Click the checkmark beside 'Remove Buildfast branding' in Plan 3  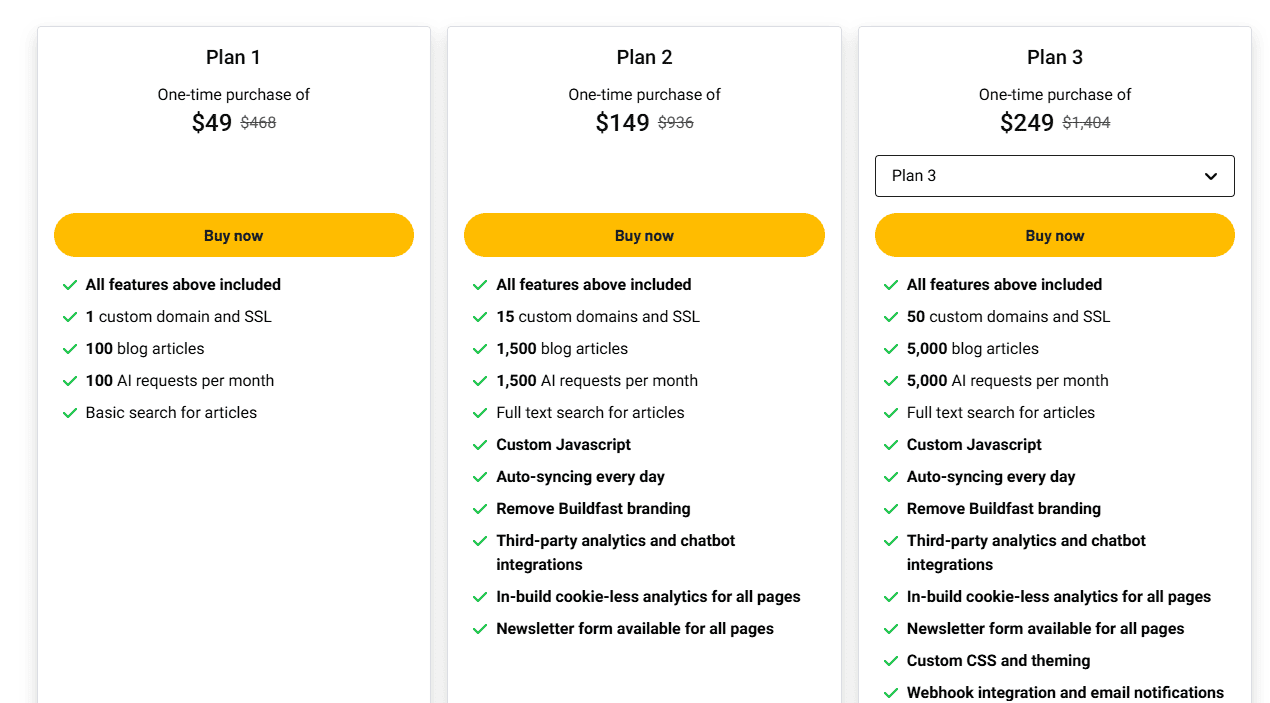pyautogui.click(x=891, y=509)
